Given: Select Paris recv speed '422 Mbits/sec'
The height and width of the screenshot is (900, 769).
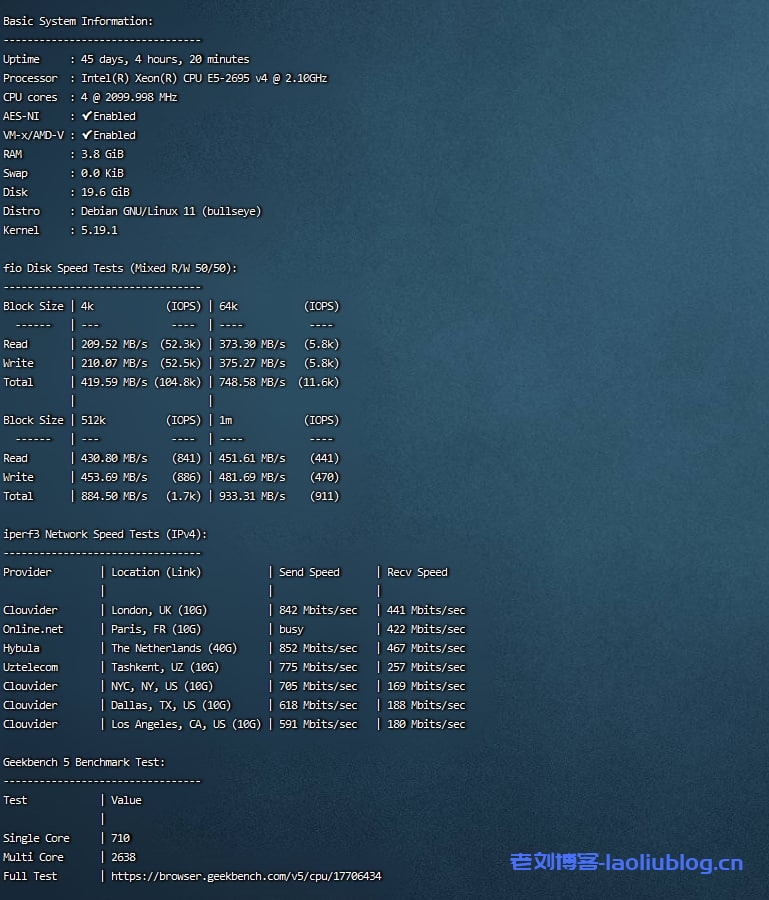Looking at the screenshot, I should (x=426, y=629).
